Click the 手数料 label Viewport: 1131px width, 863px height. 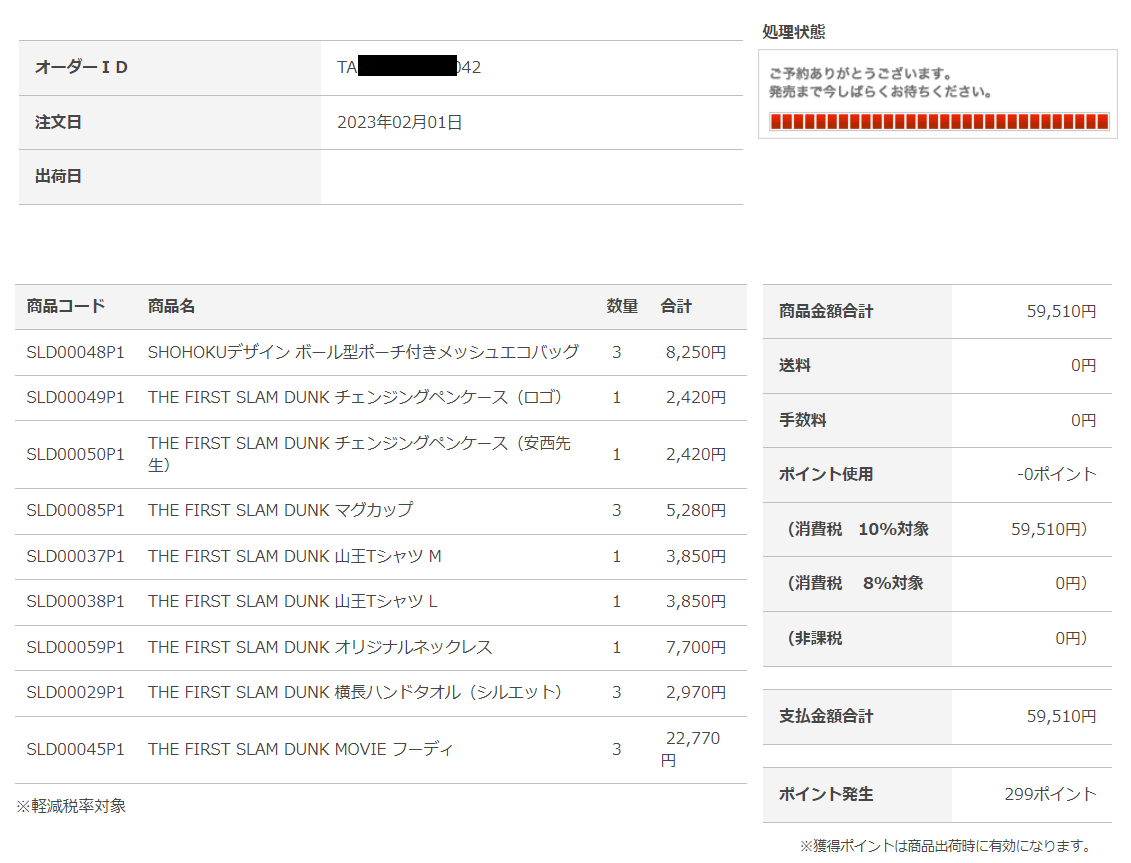(x=803, y=420)
